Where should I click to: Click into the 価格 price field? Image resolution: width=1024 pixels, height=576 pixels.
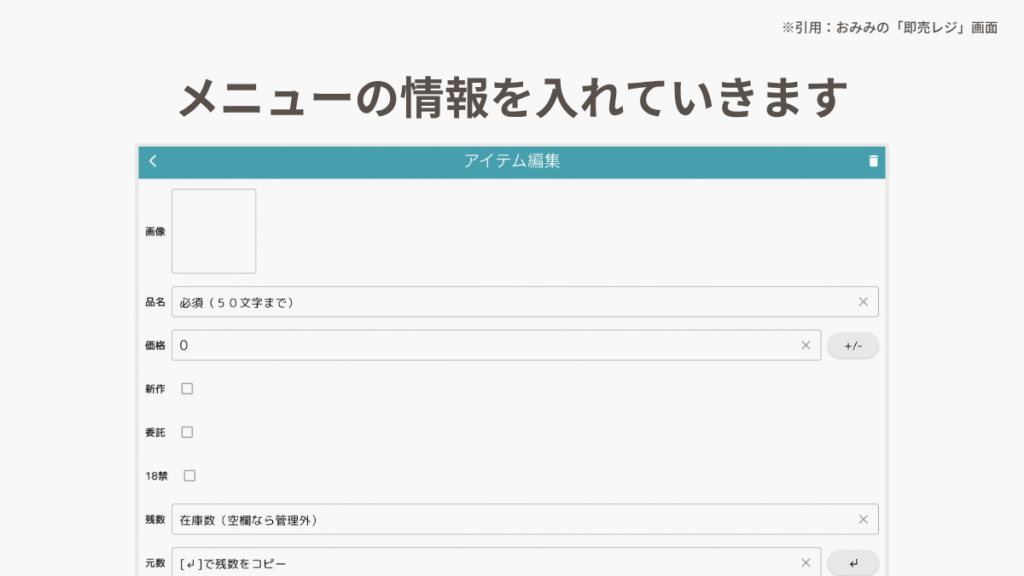[480, 345]
